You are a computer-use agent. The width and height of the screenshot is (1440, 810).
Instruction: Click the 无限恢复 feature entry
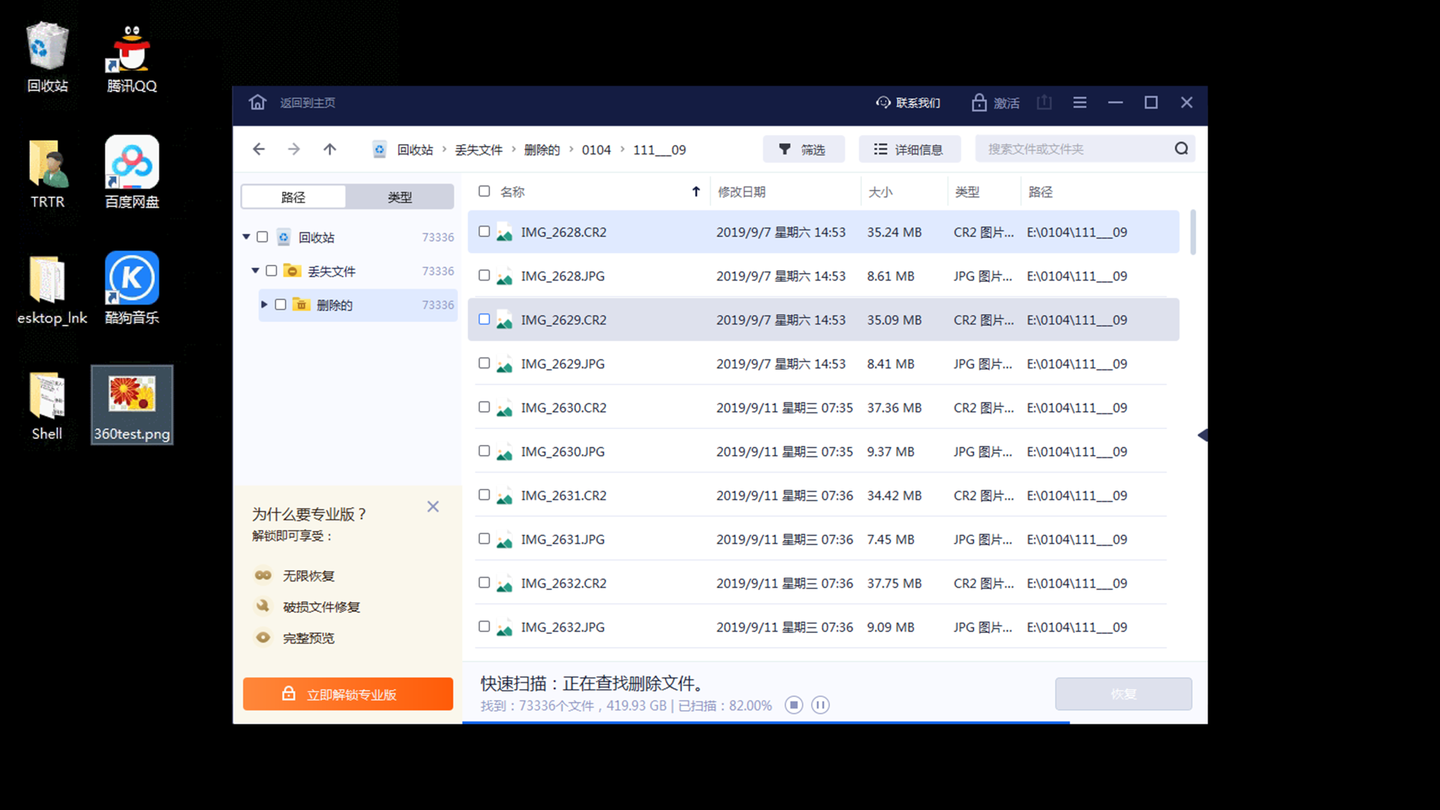(309, 576)
